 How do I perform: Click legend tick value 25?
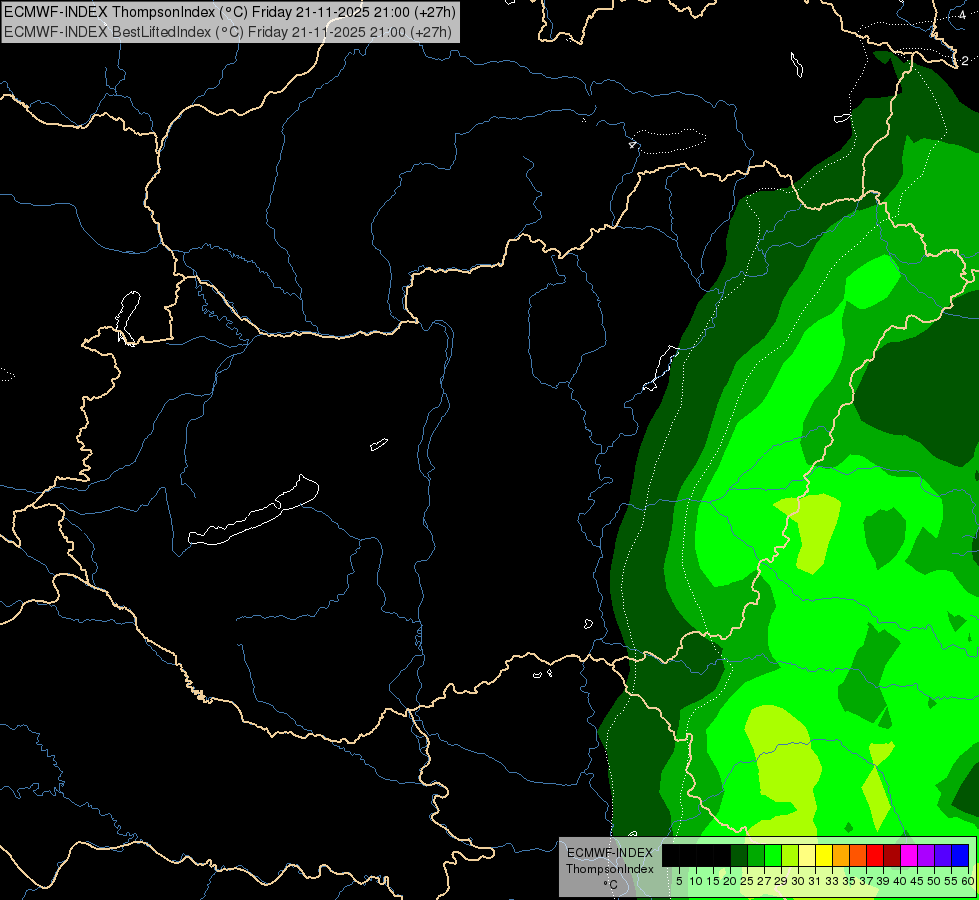(x=747, y=881)
